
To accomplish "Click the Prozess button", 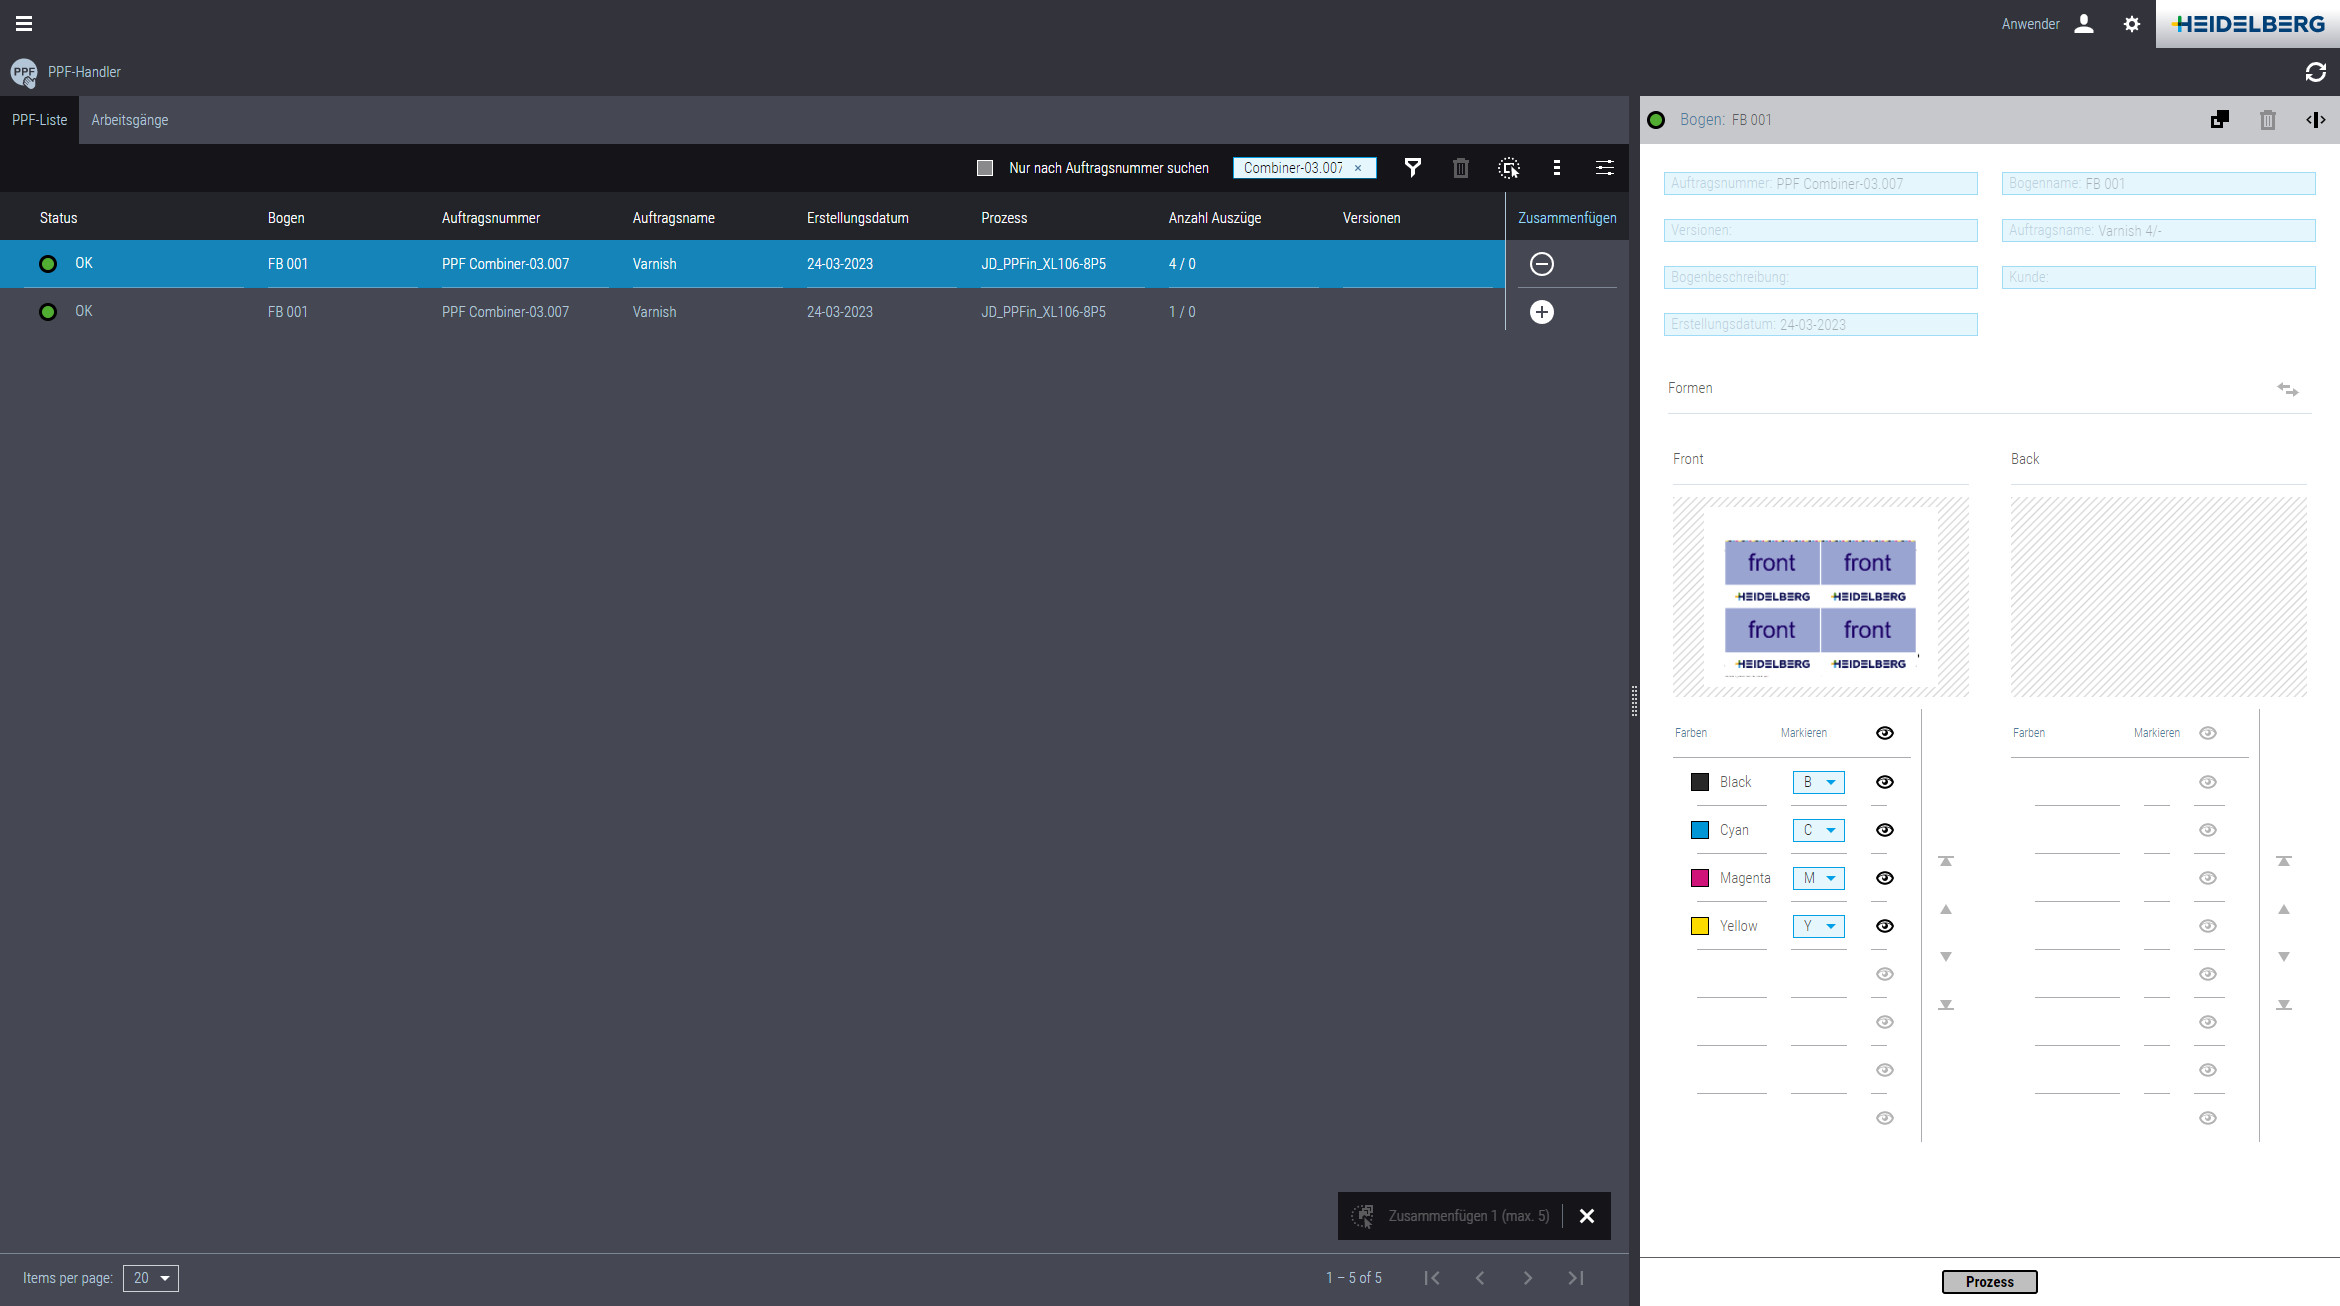I will (x=1988, y=1281).
